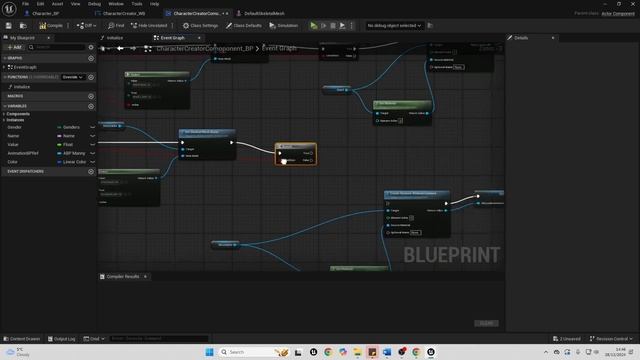The height and width of the screenshot is (360, 640).
Task: Open play options three-dot menu
Action: [351, 26]
